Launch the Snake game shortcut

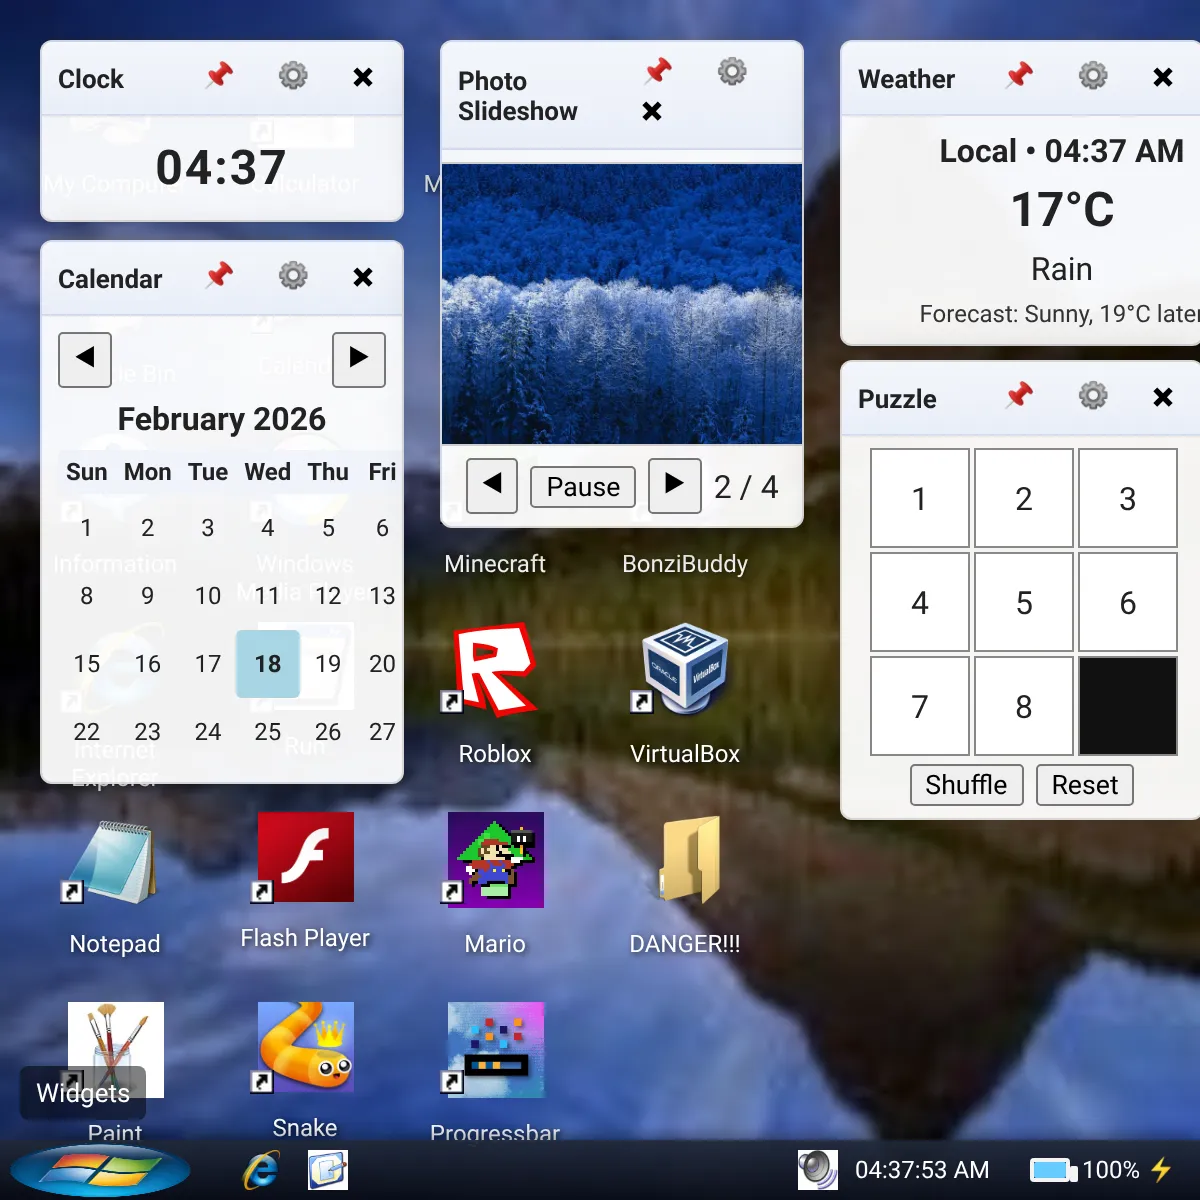(305, 1048)
